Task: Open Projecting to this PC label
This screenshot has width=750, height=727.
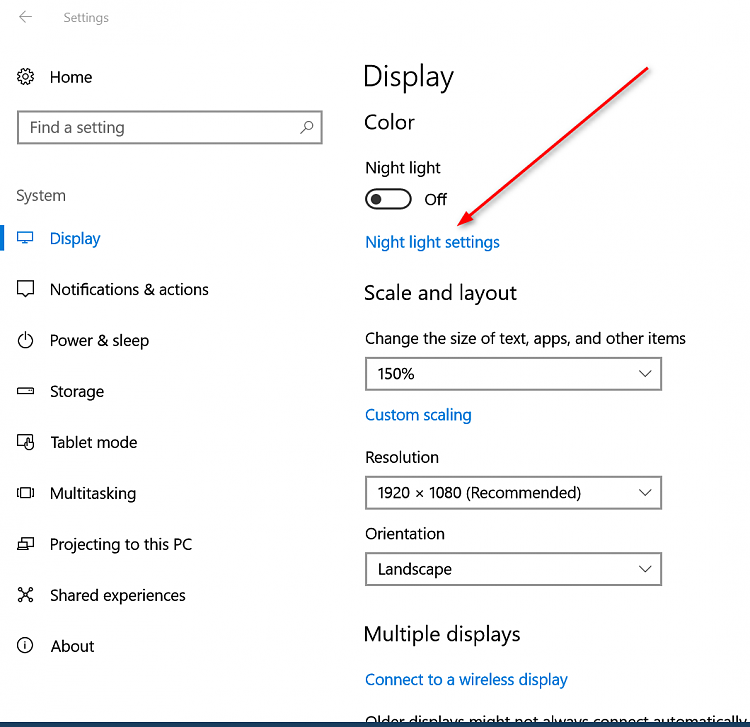Action: [x=121, y=544]
